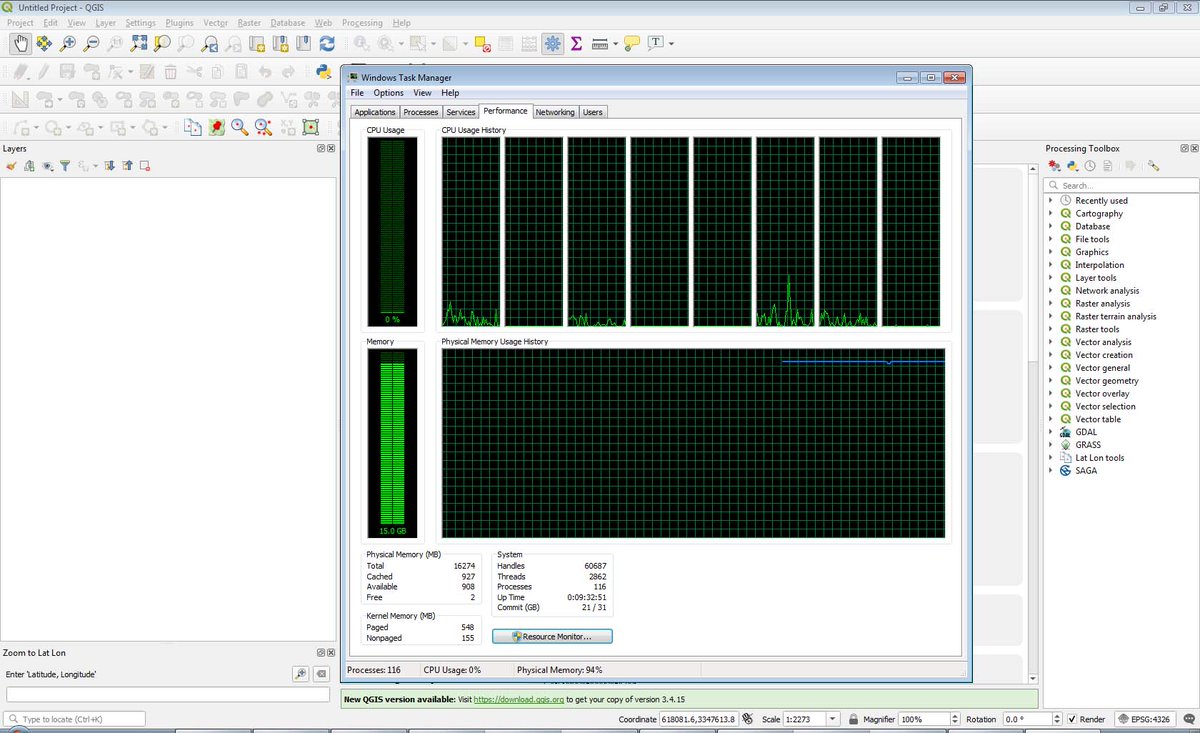This screenshot has width=1200, height=733.
Task: Open Layer Styling brush icon in Layers panel
Action: [12, 166]
